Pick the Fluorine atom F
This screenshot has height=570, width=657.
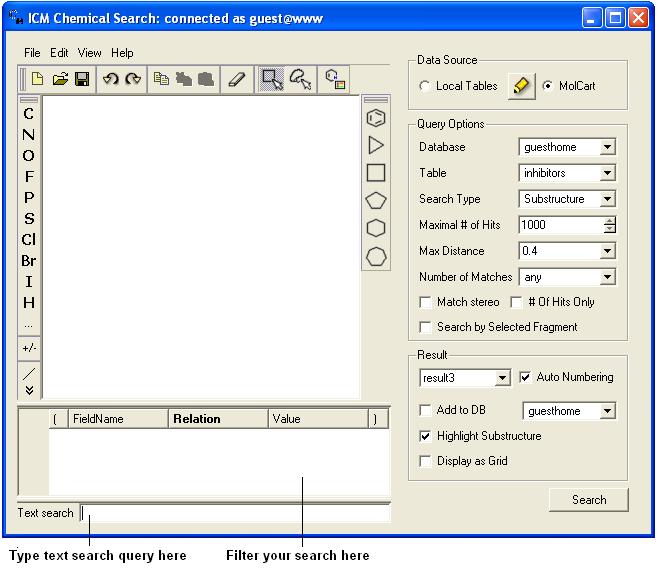tap(28, 176)
